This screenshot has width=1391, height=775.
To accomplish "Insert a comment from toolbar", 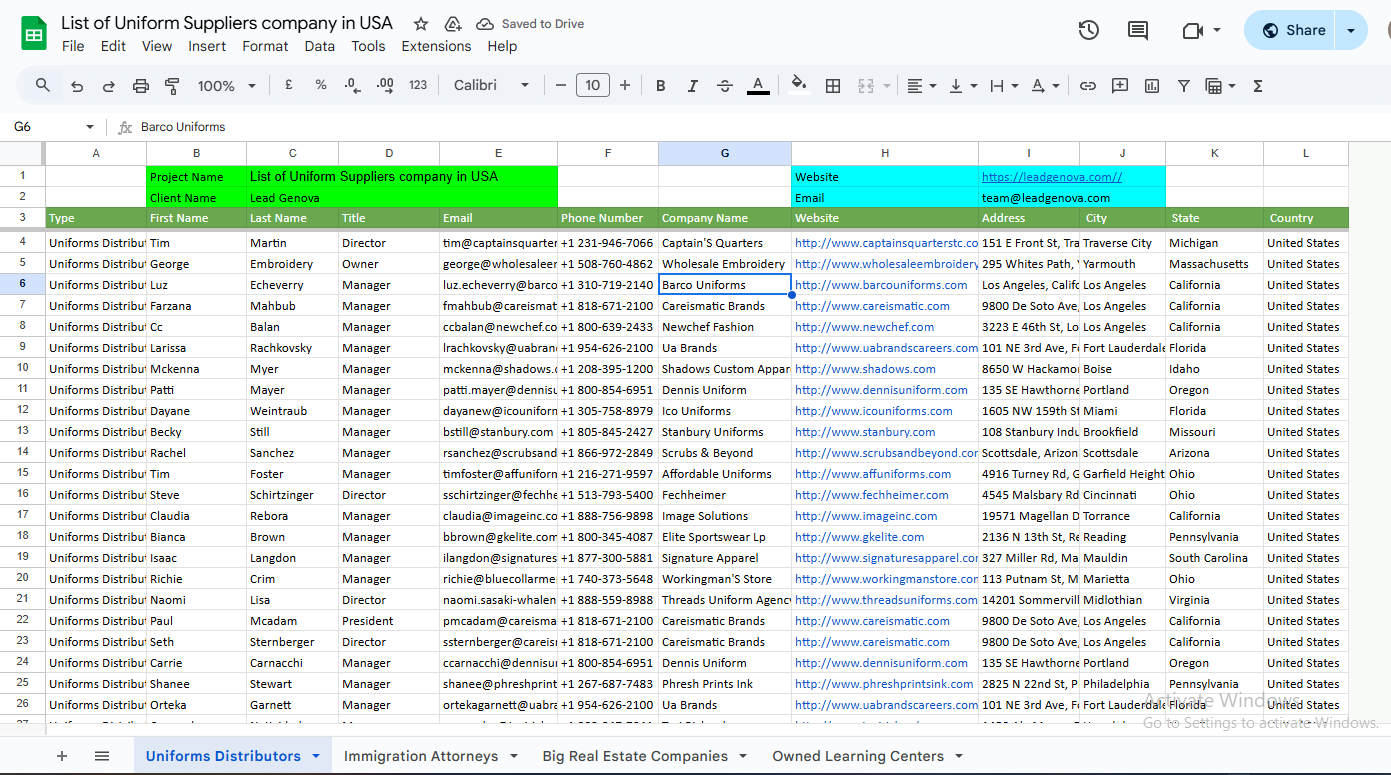I will 1120,86.
